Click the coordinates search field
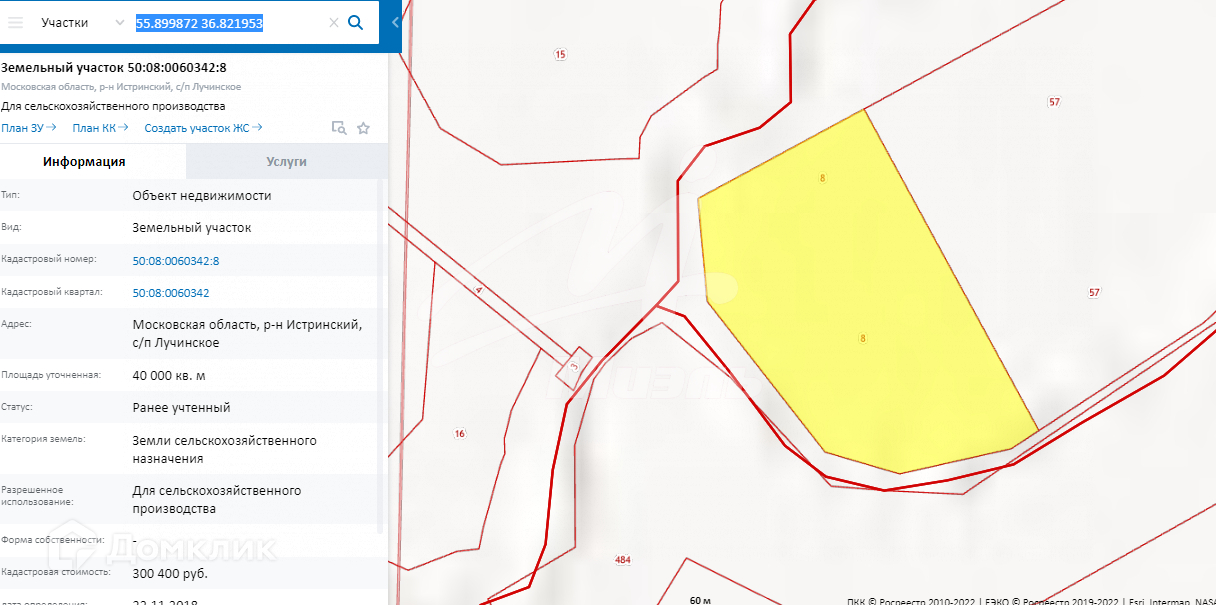The height and width of the screenshot is (605, 1216). pos(230,22)
